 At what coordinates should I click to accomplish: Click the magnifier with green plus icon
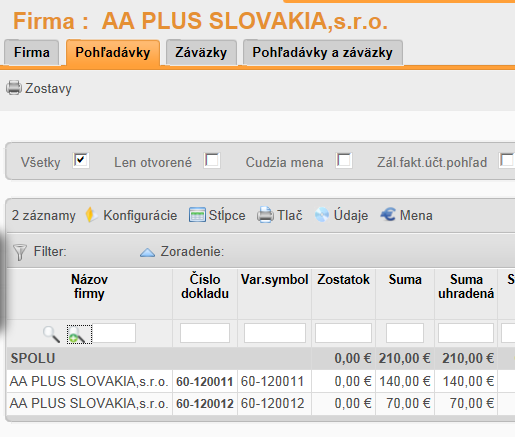tap(79, 334)
